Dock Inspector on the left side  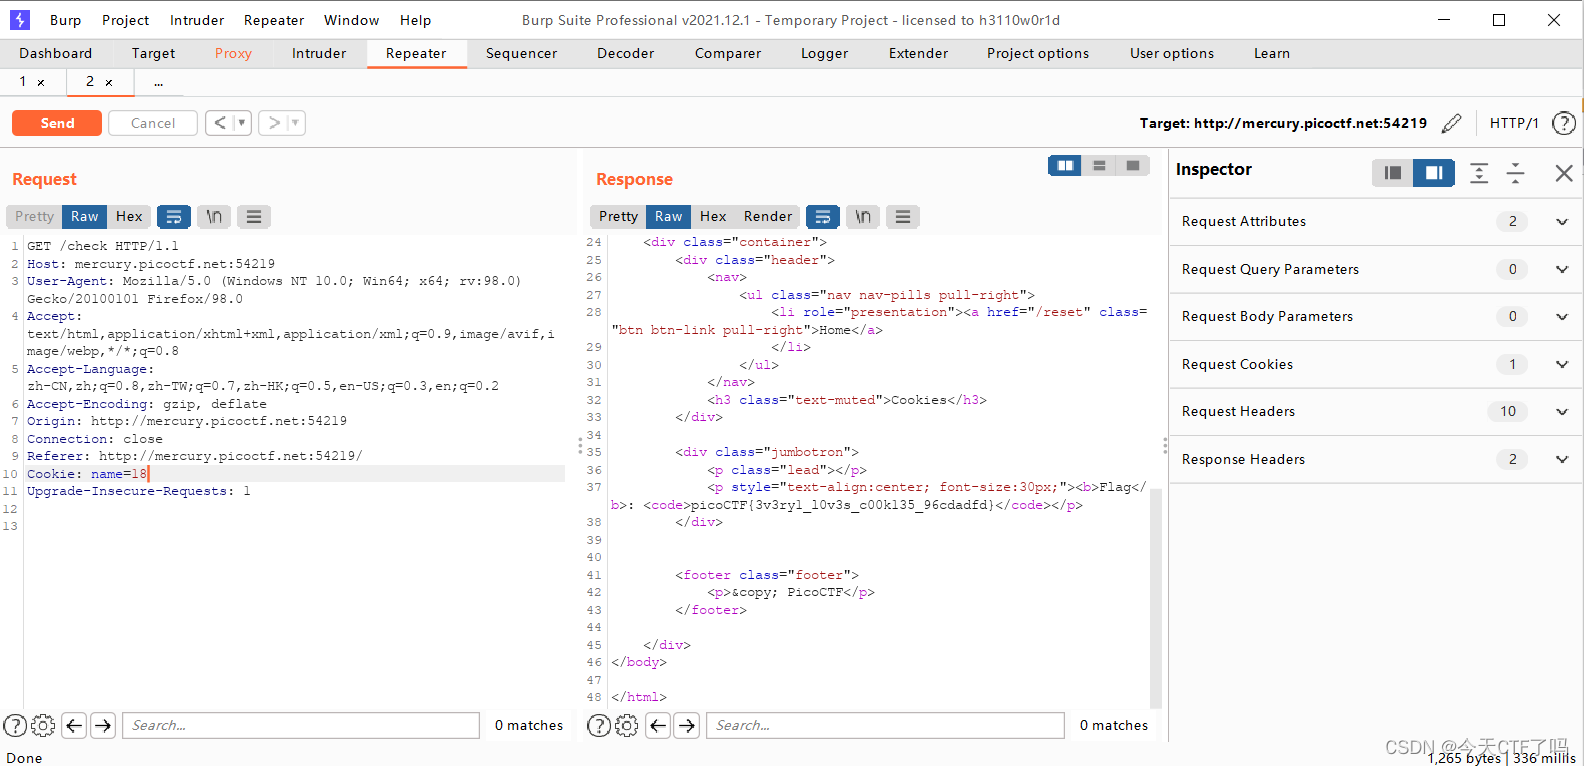1392,173
